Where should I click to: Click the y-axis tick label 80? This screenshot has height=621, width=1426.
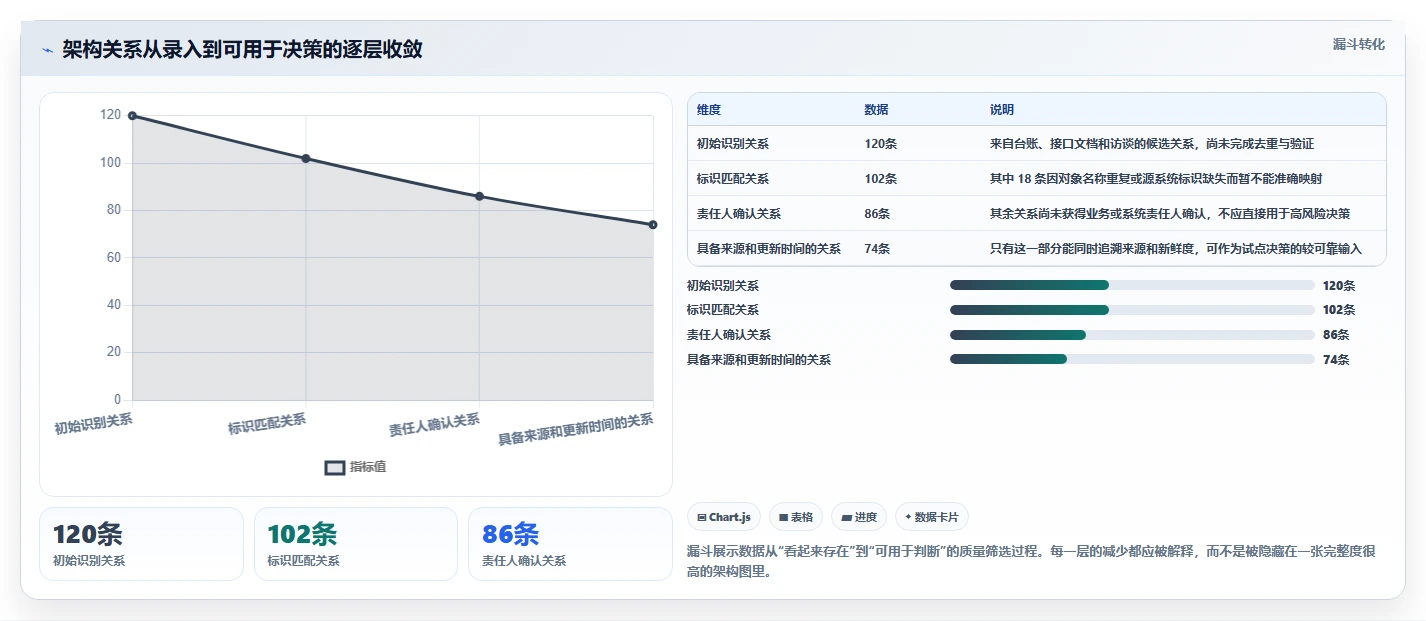point(112,210)
